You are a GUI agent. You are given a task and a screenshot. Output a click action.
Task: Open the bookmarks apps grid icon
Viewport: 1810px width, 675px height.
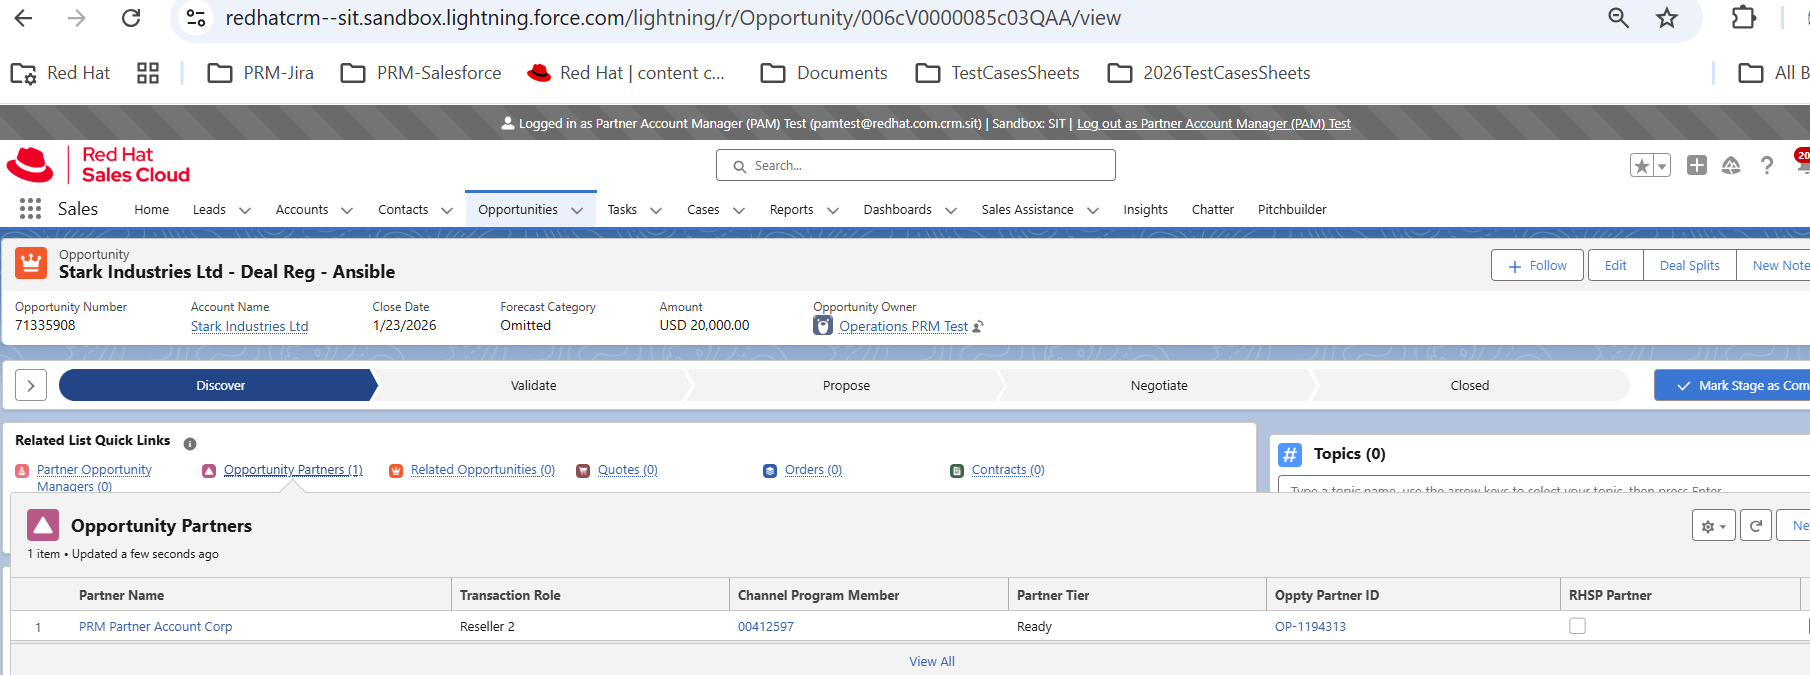coord(148,73)
